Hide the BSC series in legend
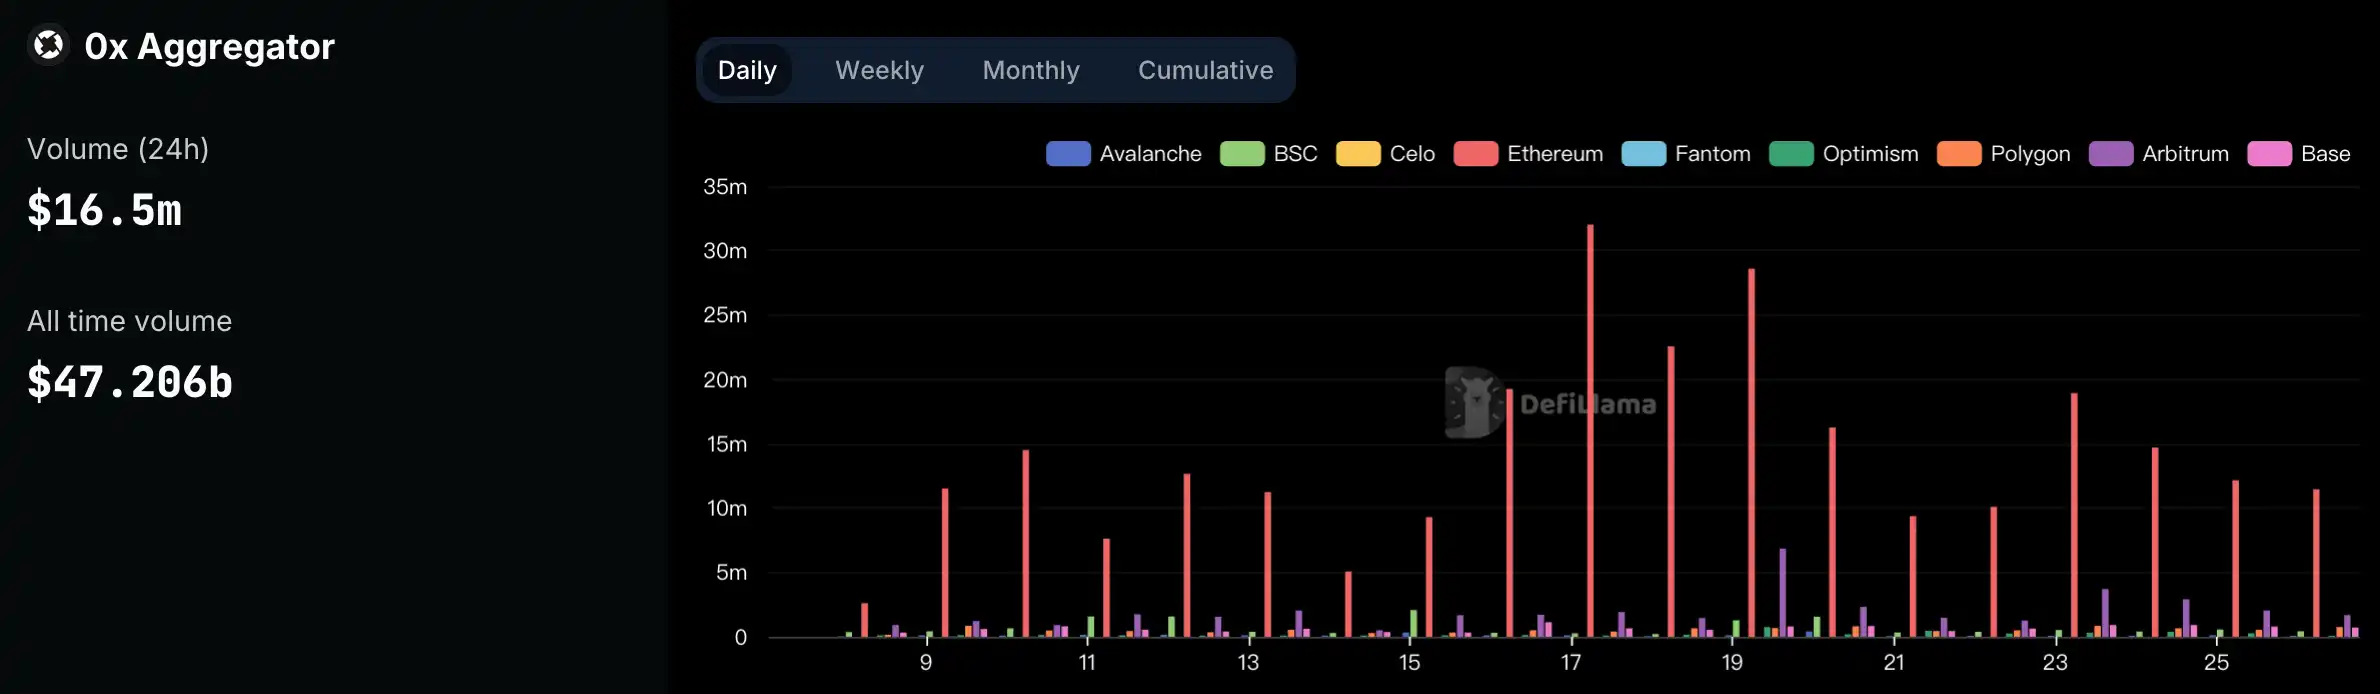The image size is (2380, 694). [1269, 154]
